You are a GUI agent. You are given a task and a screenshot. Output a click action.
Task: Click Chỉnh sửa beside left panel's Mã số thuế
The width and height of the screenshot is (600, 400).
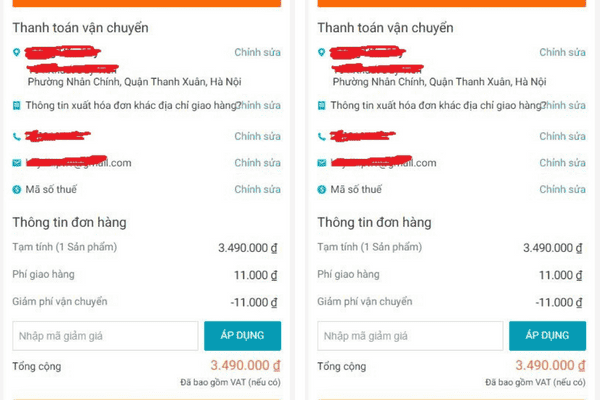click(257, 189)
